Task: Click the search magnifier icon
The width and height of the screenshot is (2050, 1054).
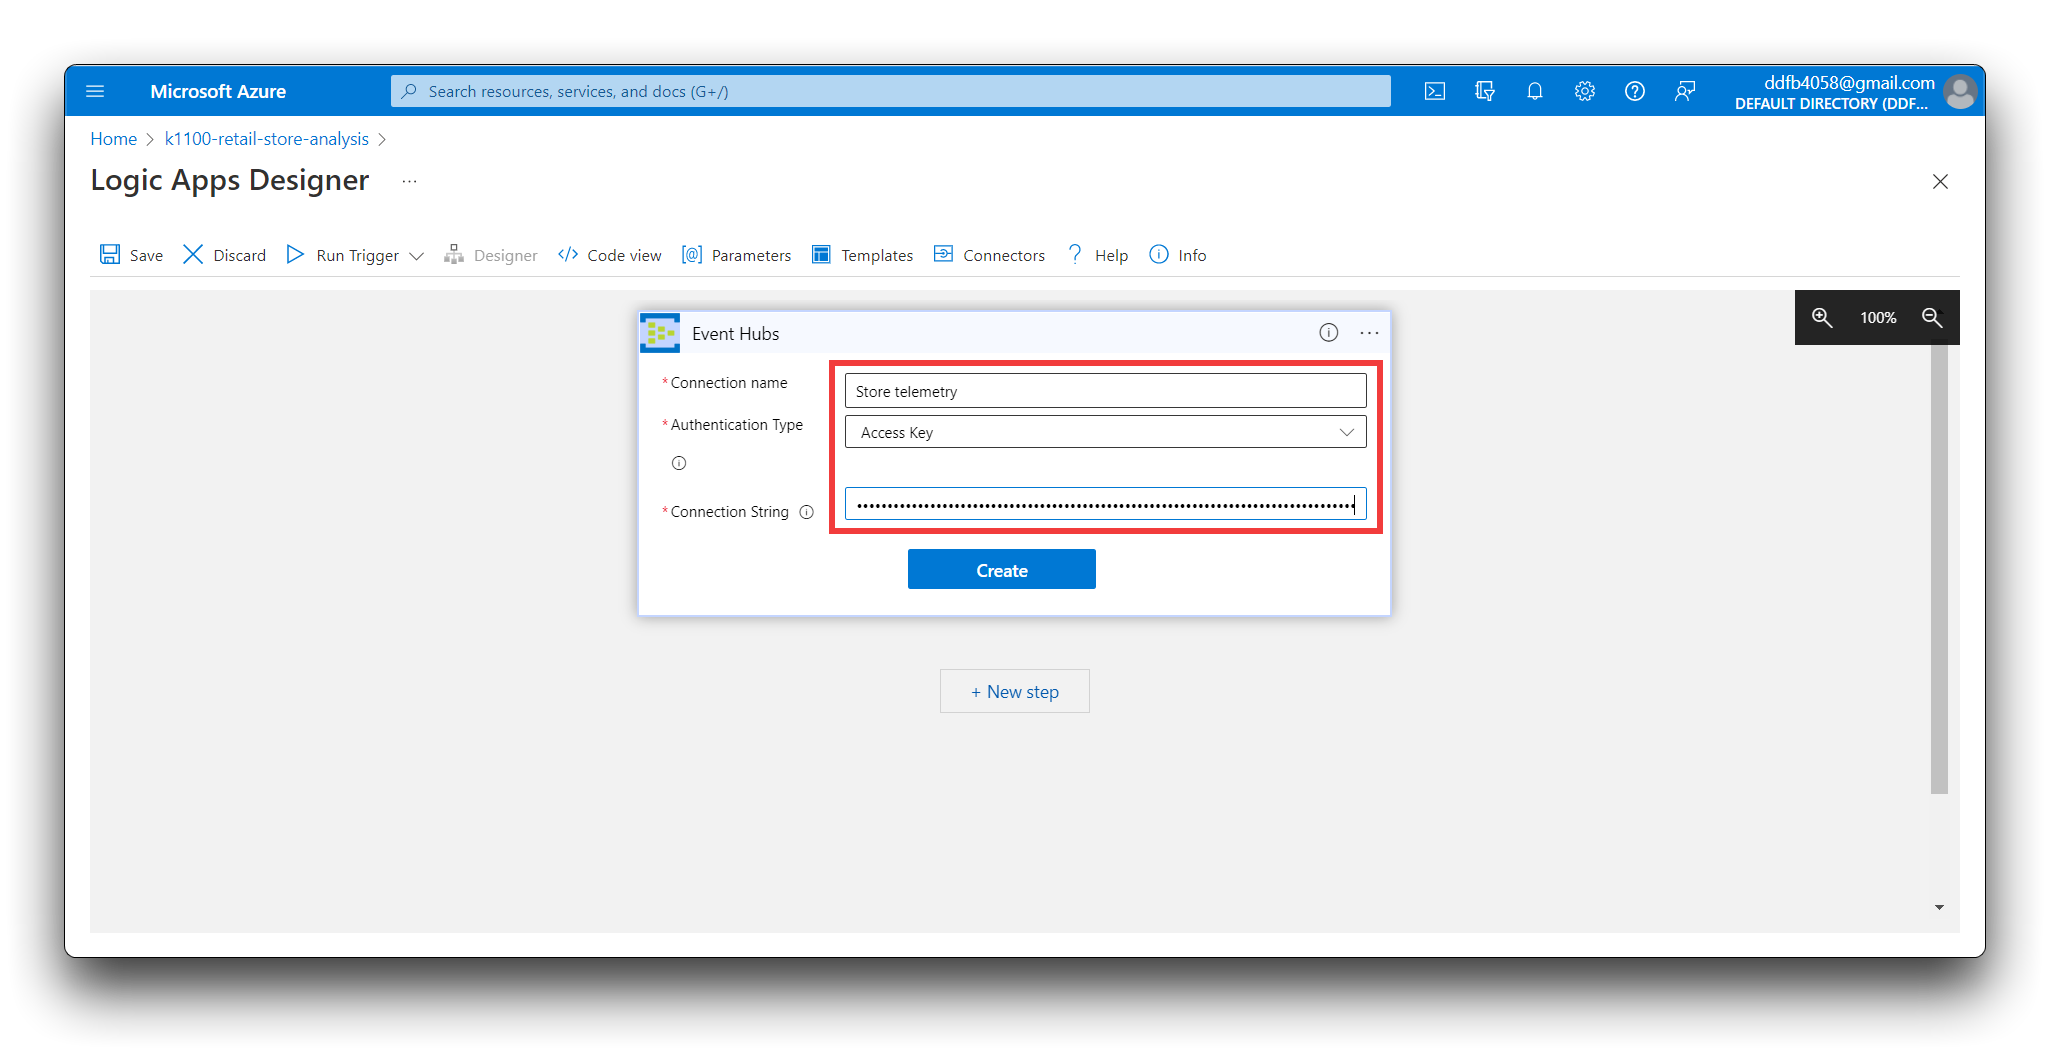Action: click(x=409, y=91)
